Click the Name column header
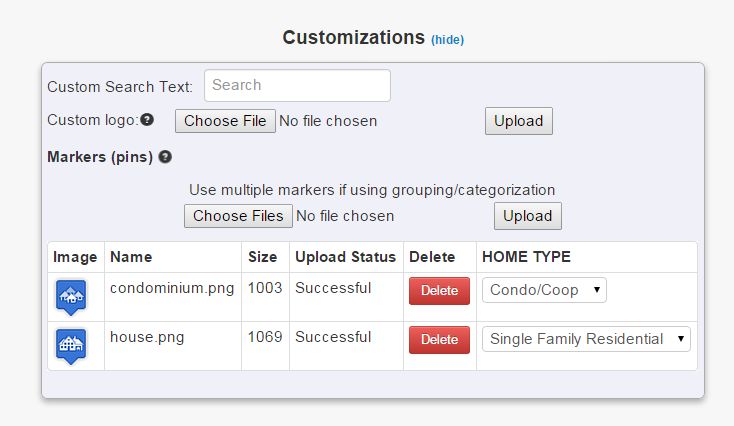 (x=130, y=257)
